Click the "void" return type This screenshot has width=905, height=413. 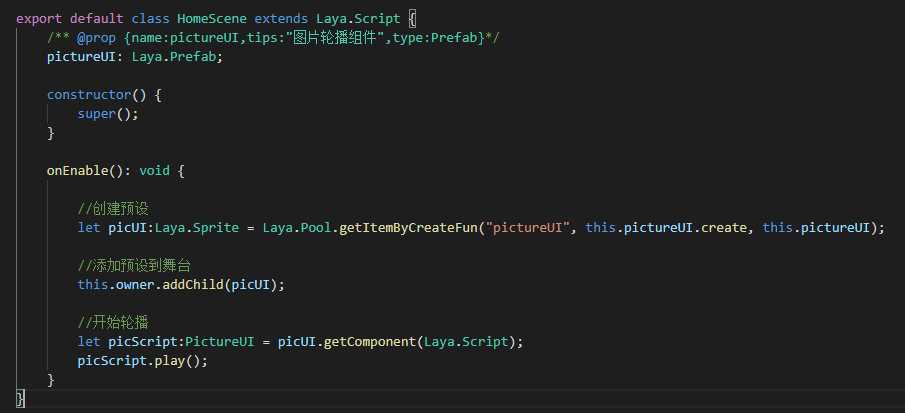155,171
